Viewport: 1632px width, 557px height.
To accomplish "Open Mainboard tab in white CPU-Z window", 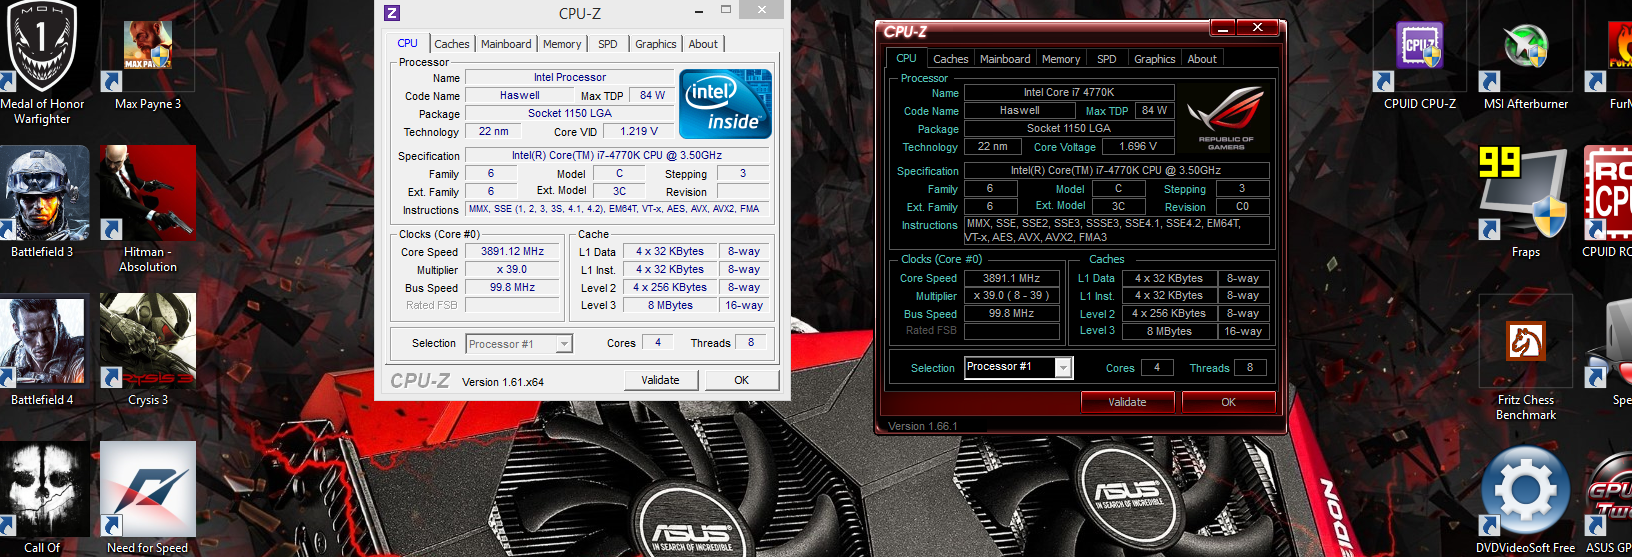I will click(x=506, y=44).
